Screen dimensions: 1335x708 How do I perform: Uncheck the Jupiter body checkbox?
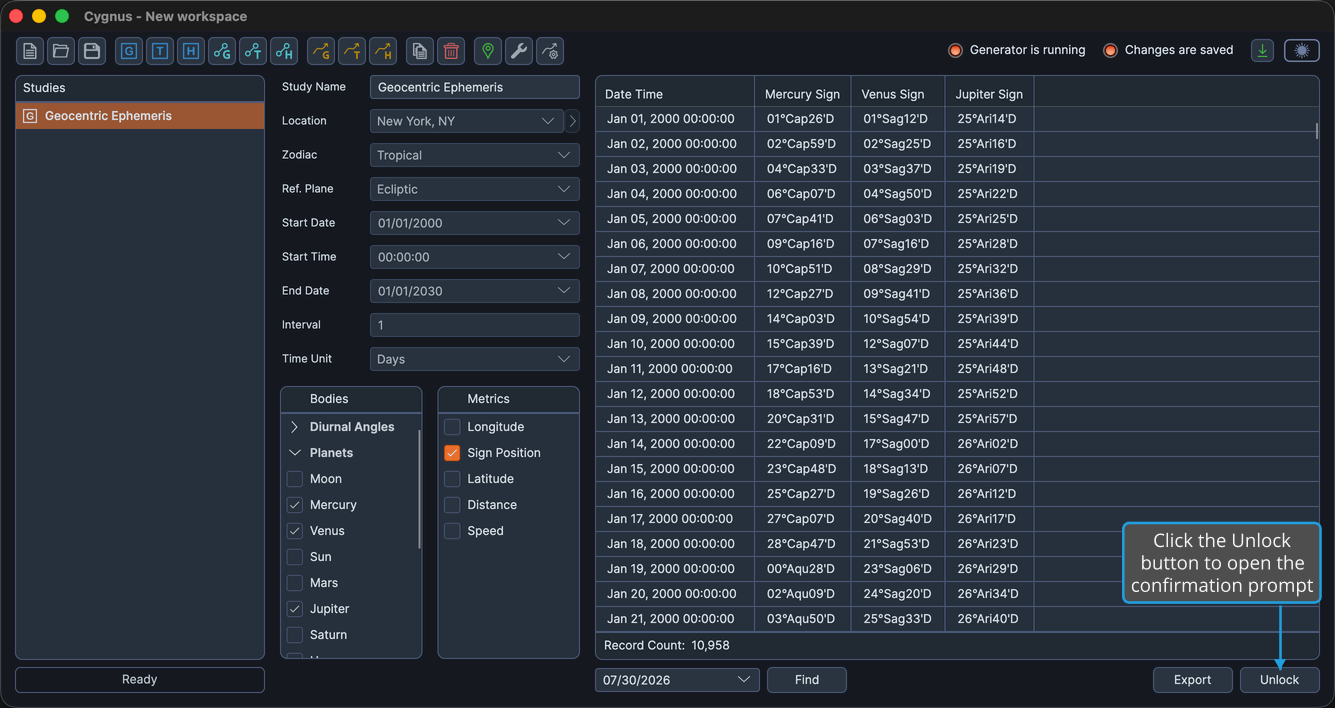click(295, 609)
